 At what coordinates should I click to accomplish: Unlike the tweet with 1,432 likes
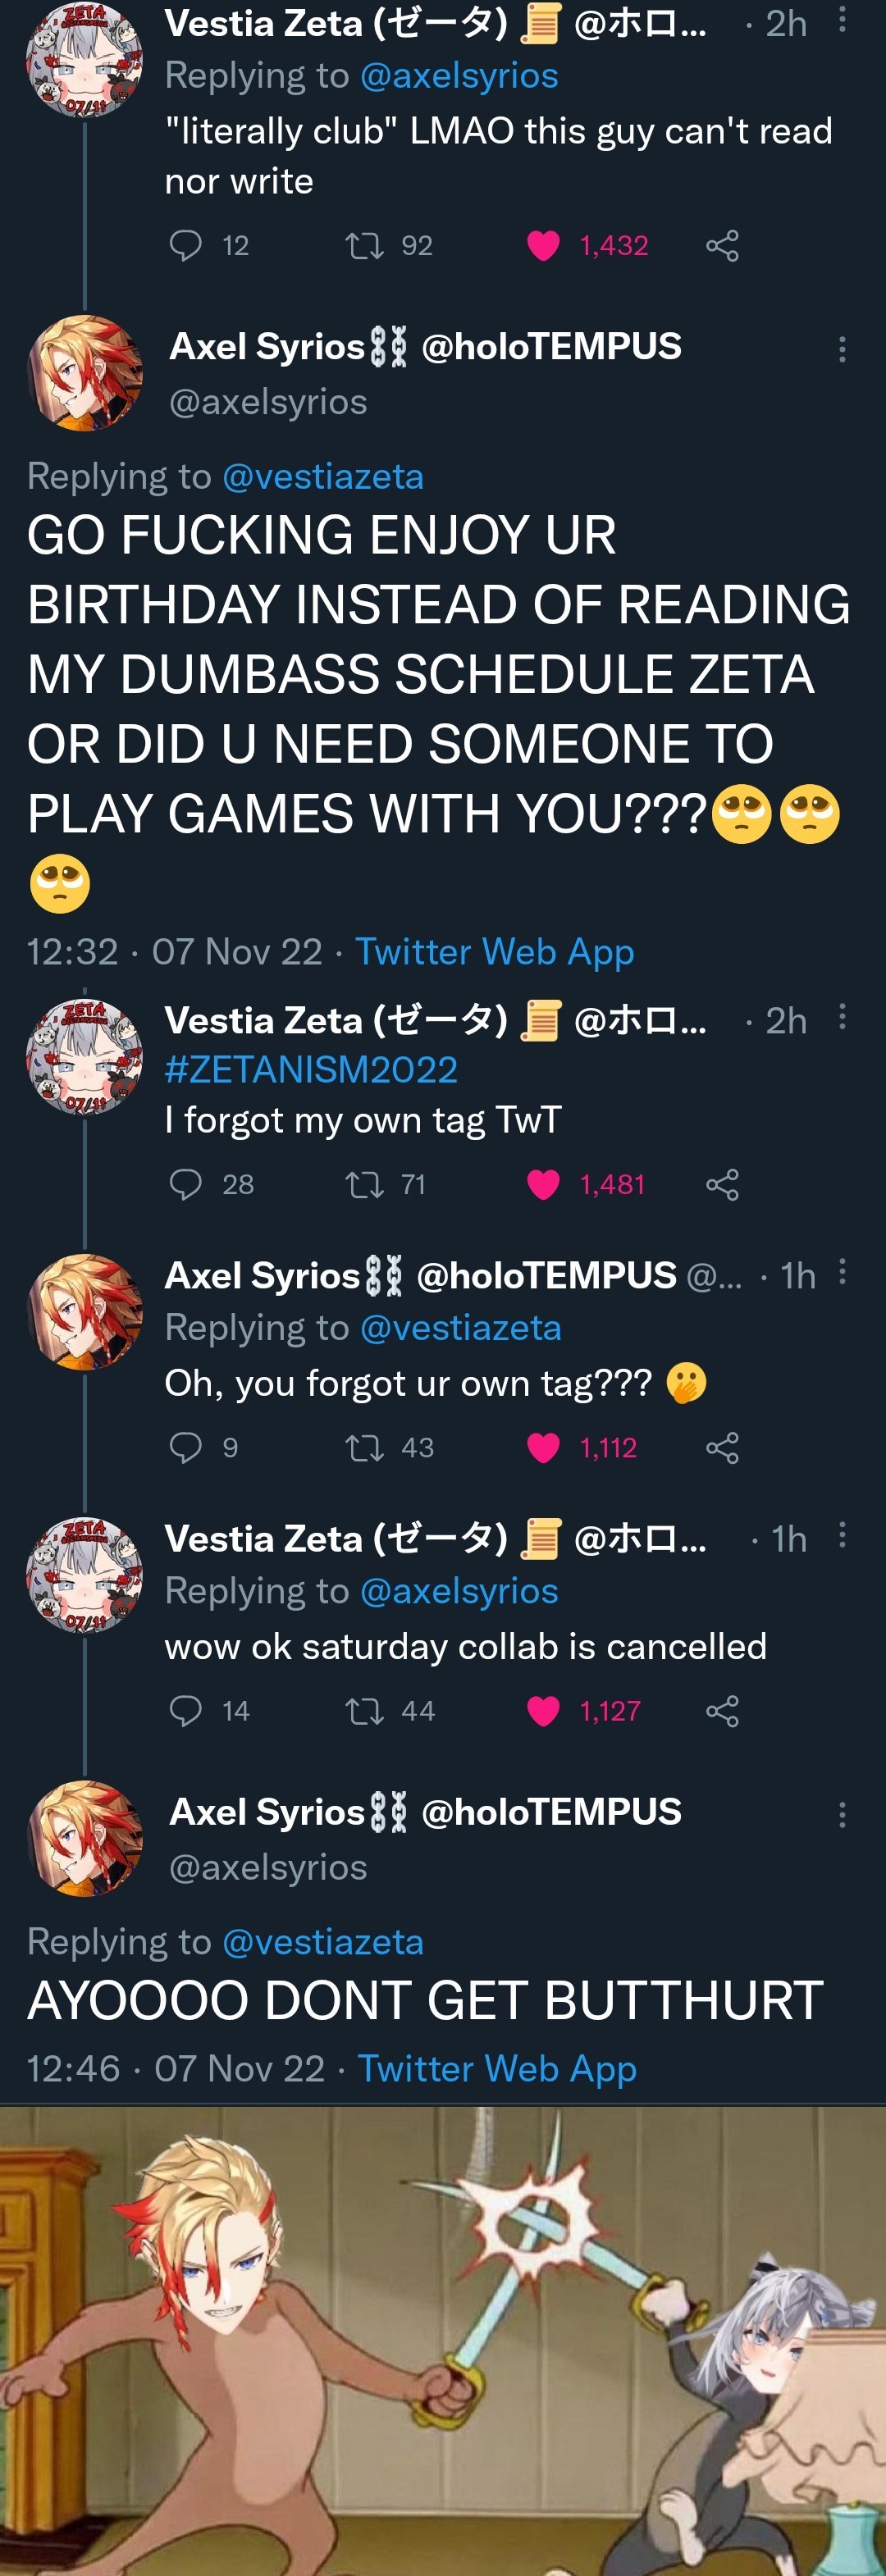543,245
